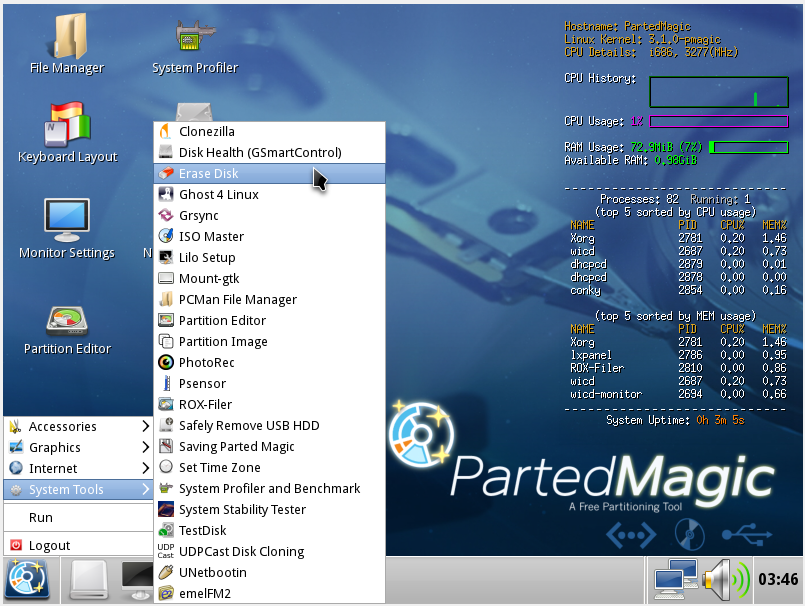Click the PhotoRec eye icon
805x606 pixels.
point(165,363)
